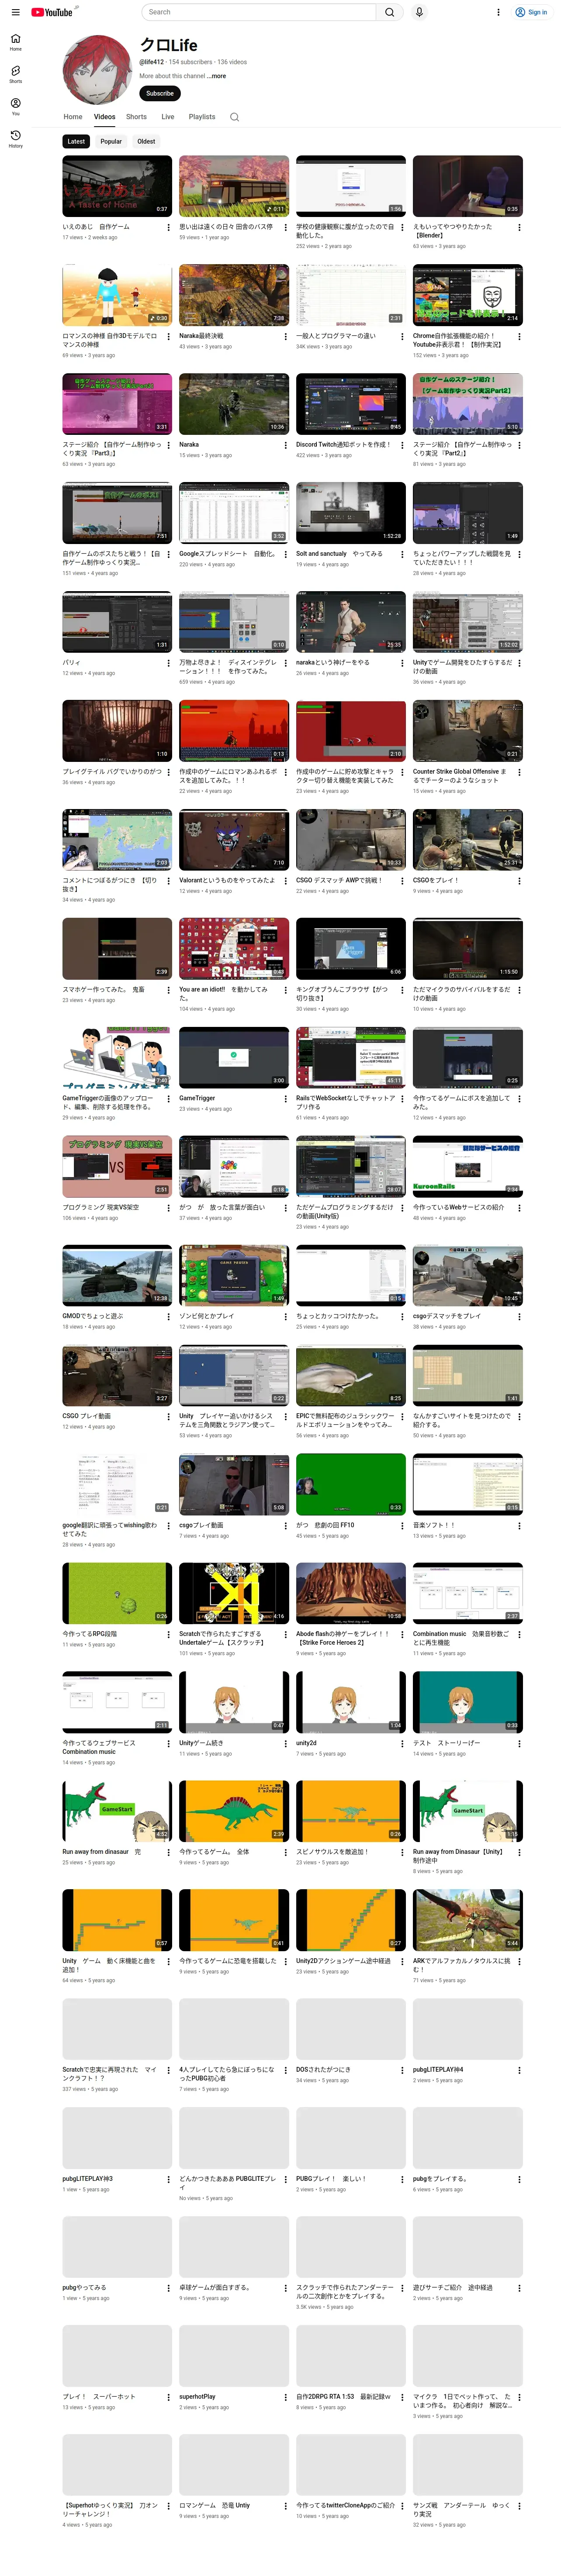Viewport: 561px width, 2576px height.
Task: Open action menu for バツイ video
Action: click(x=168, y=664)
